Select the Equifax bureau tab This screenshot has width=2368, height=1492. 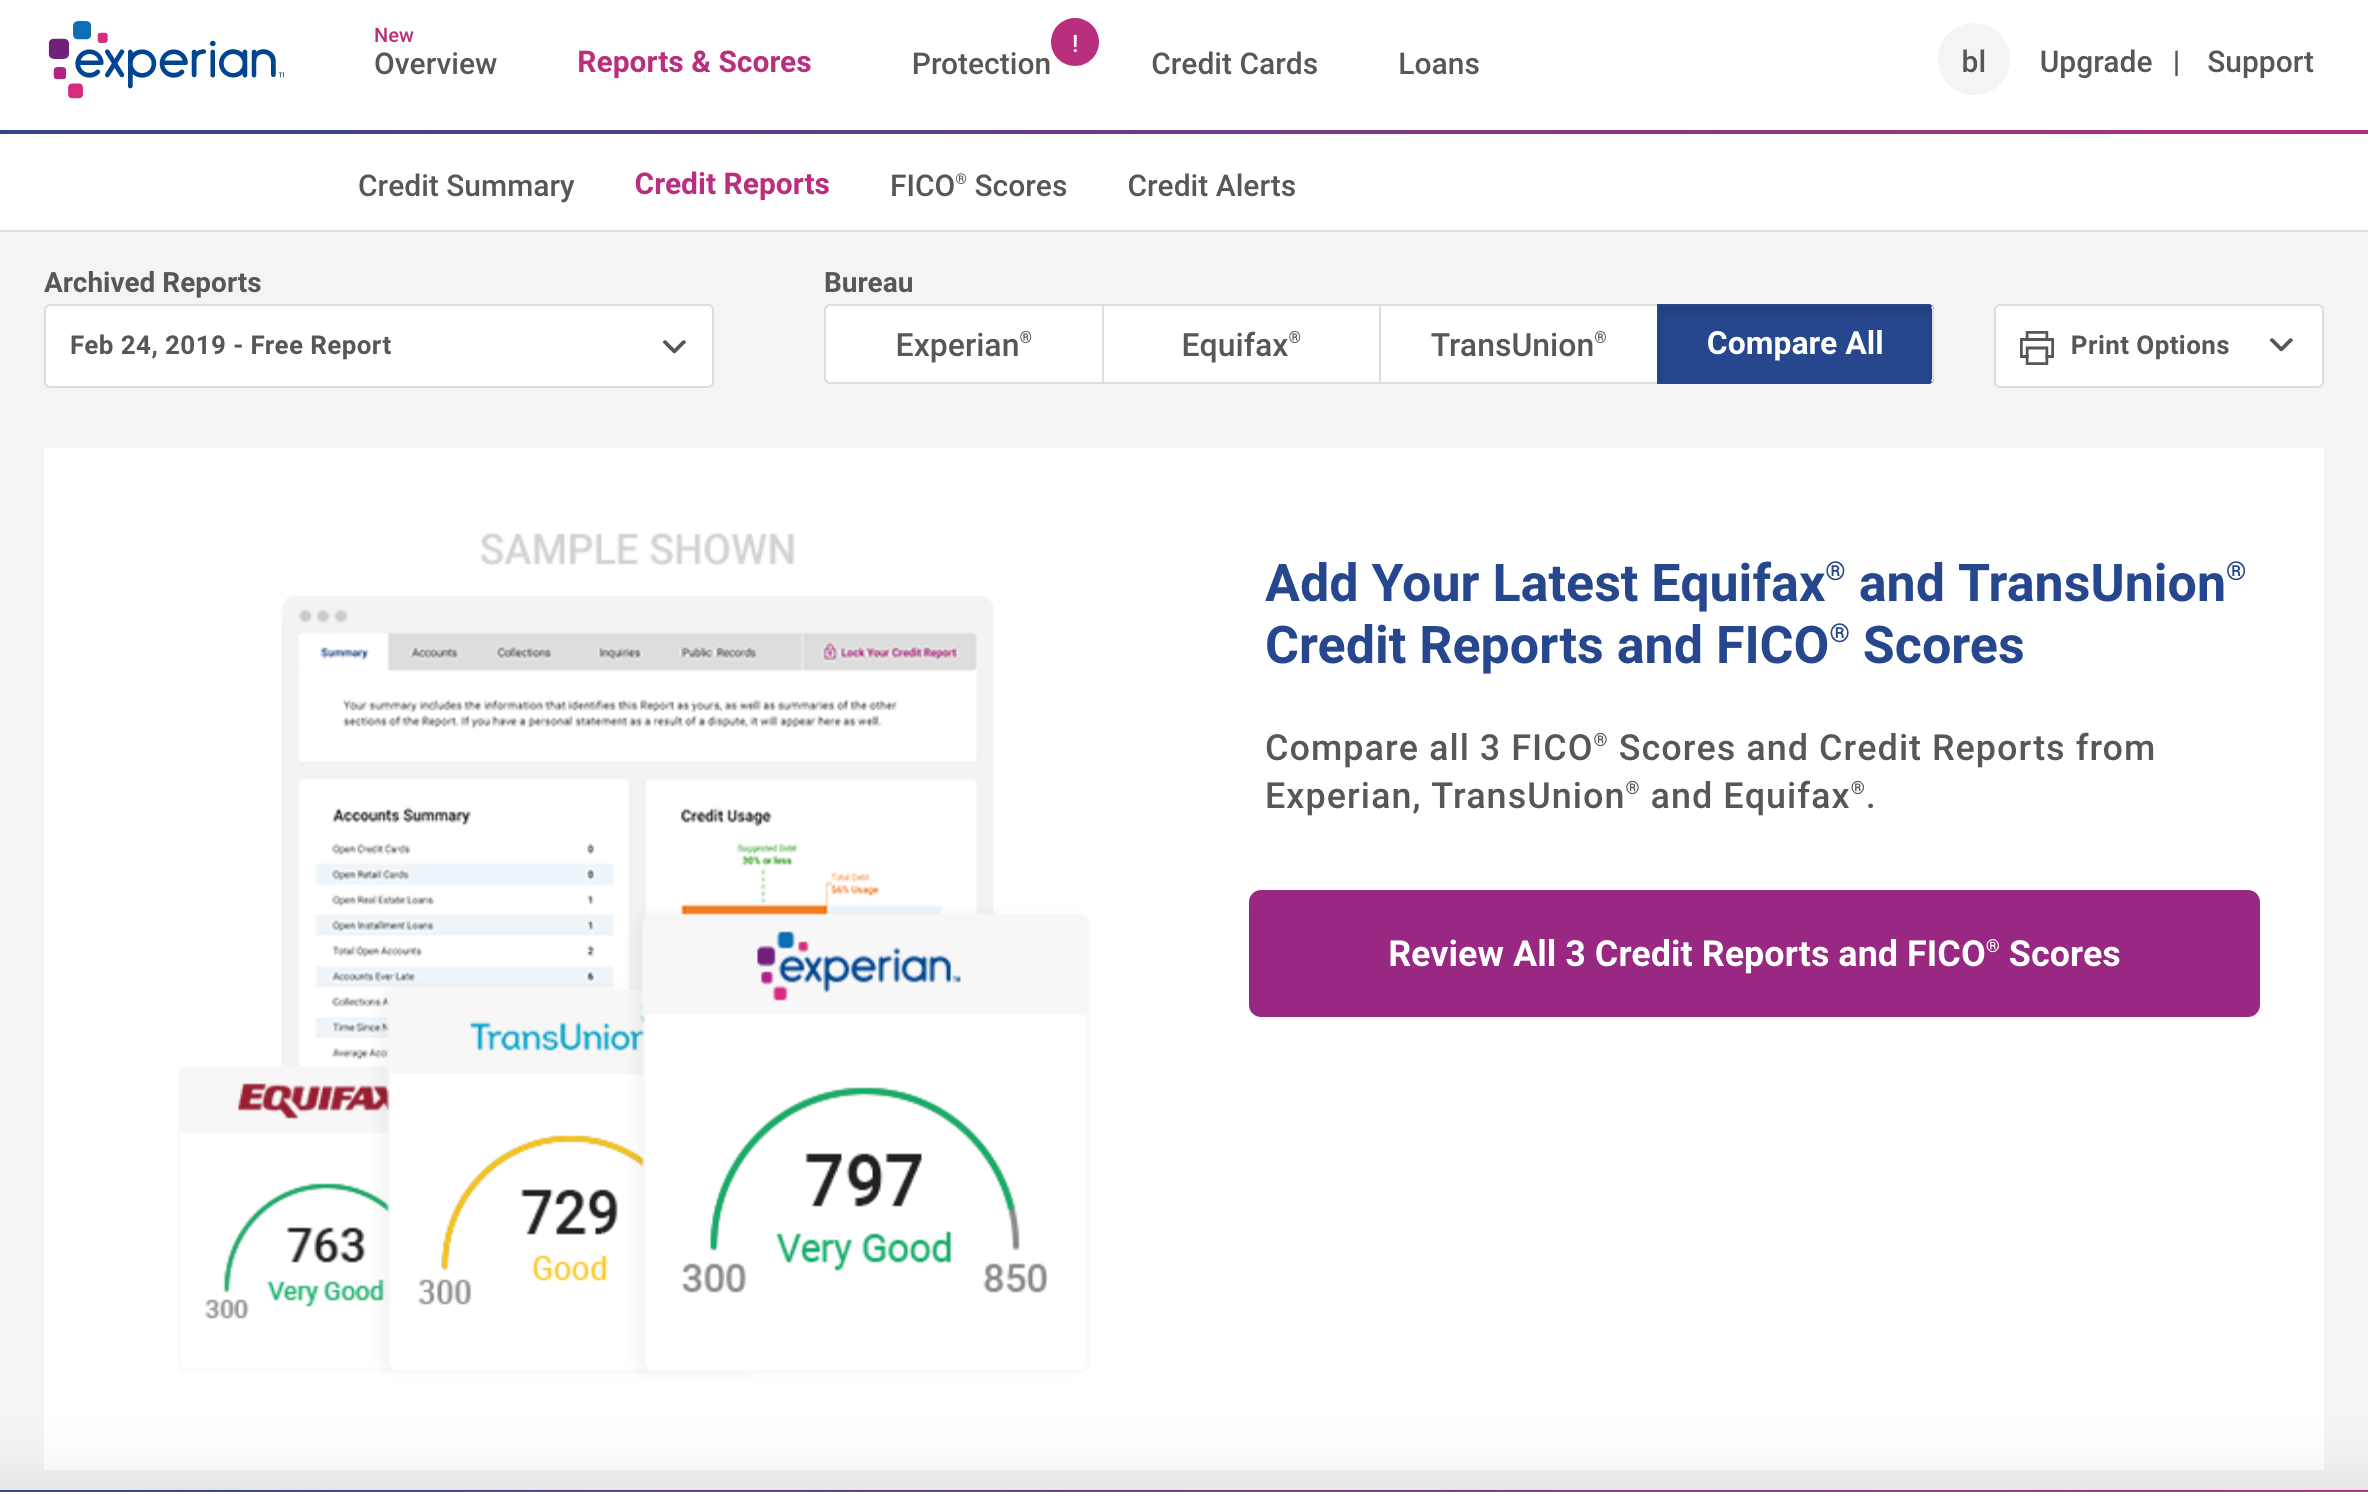pyautogui.click(x=1239, y=344)
